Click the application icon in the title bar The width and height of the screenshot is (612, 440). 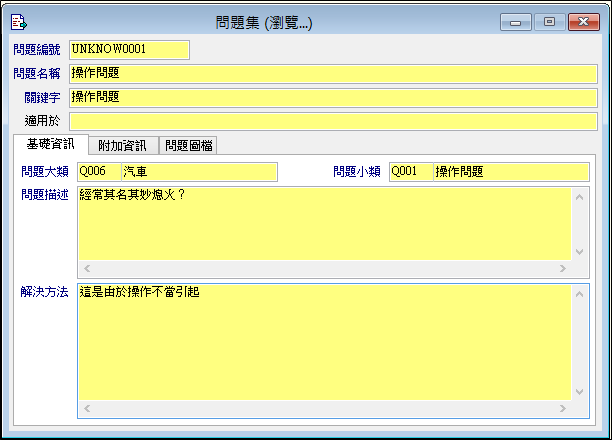coord(18,21)
